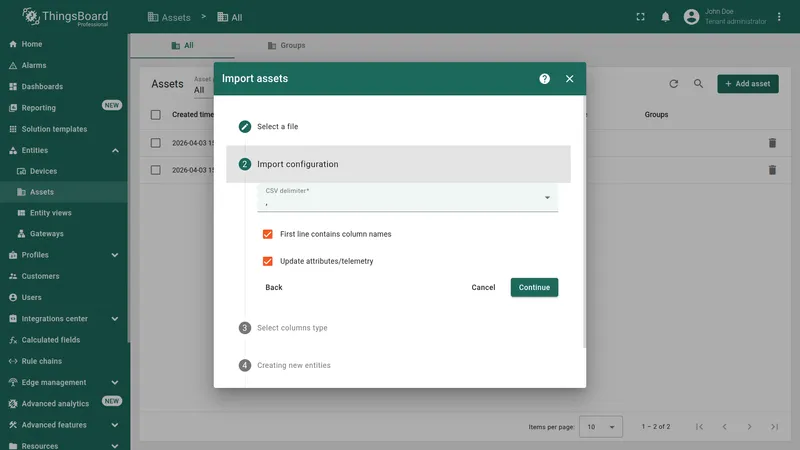
Task: Collapse the Entities section chevron
Action: [115, 151]
